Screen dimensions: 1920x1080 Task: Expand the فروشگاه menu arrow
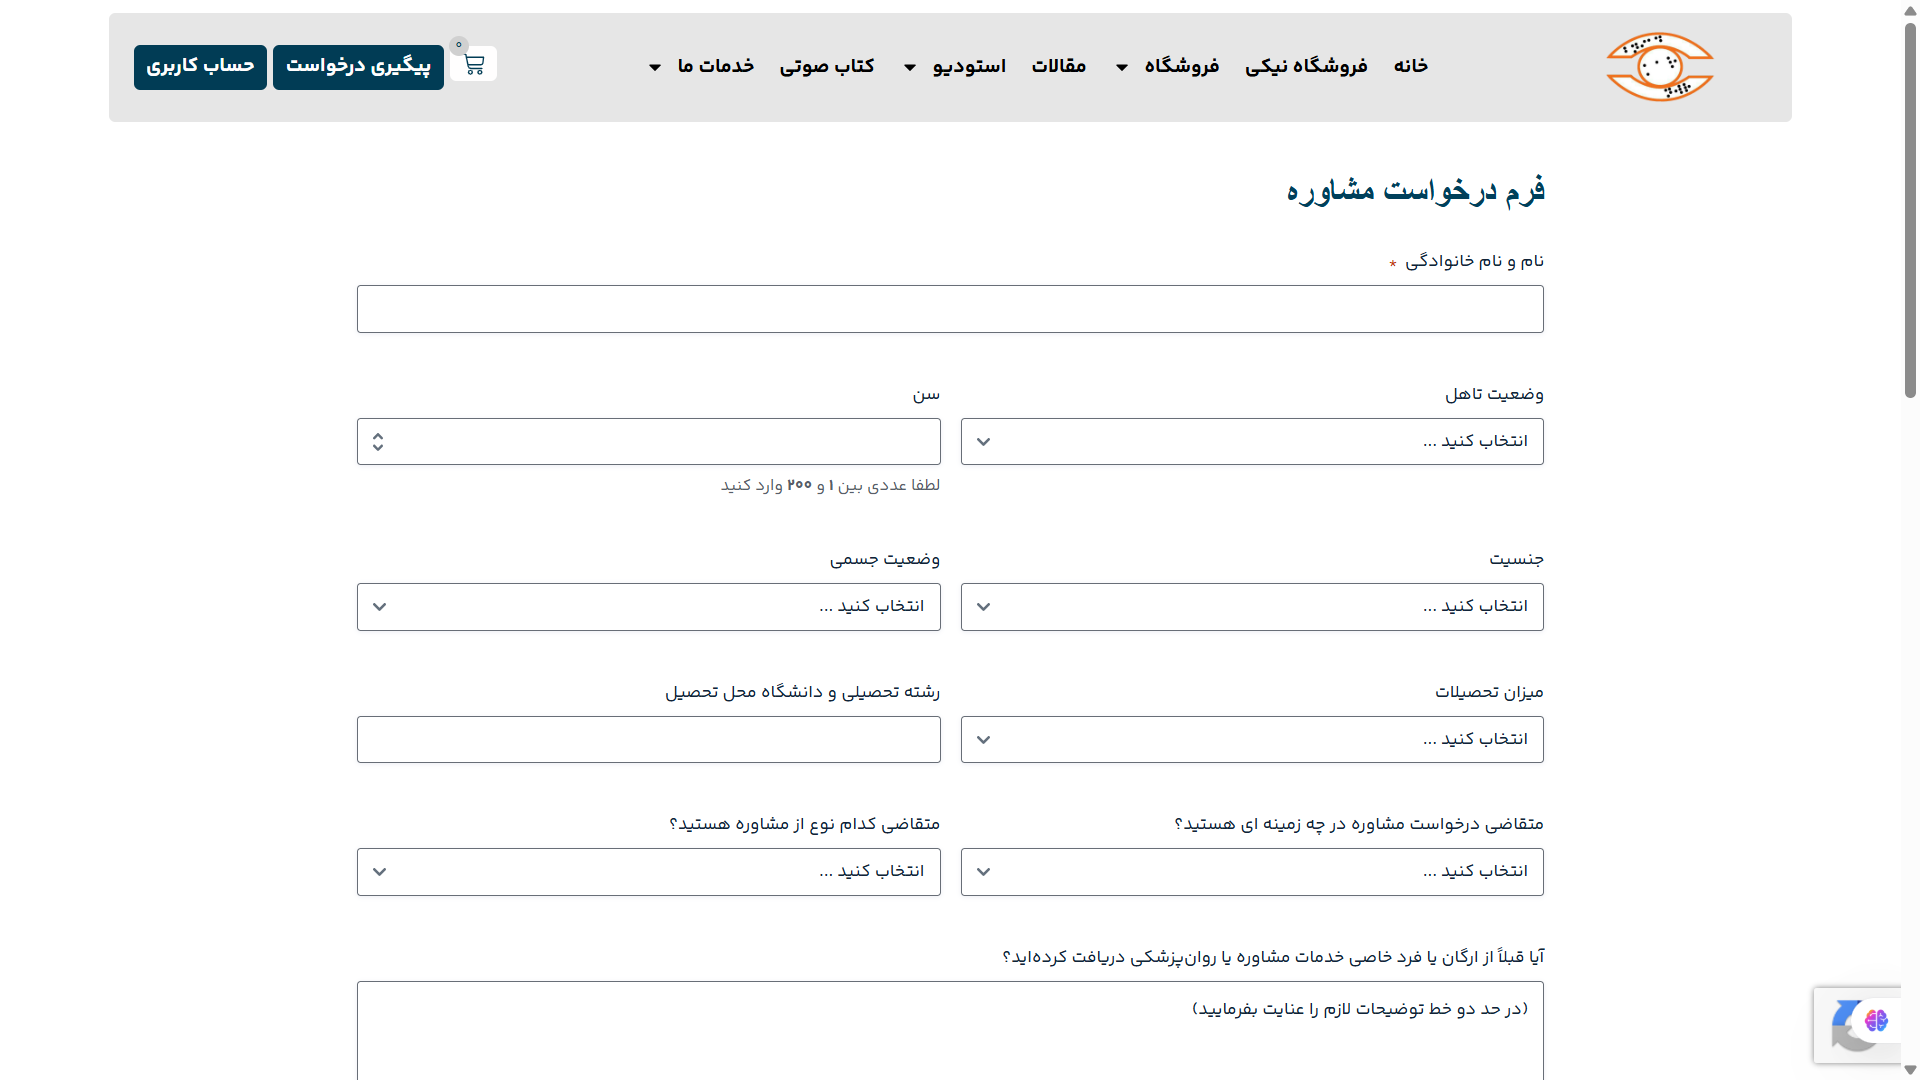tap(1122, 67)
